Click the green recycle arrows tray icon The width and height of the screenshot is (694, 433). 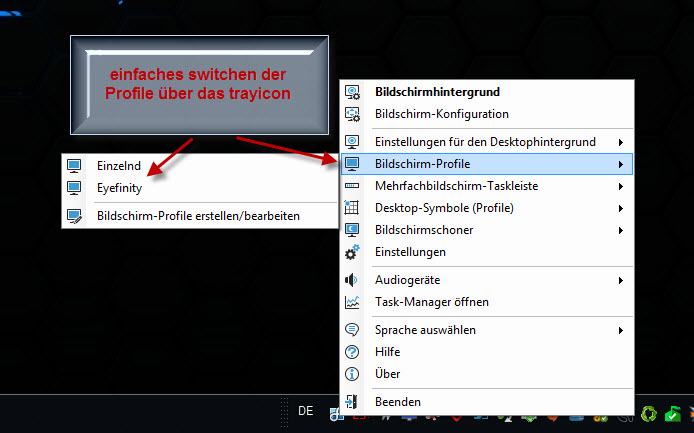(649, 414)
